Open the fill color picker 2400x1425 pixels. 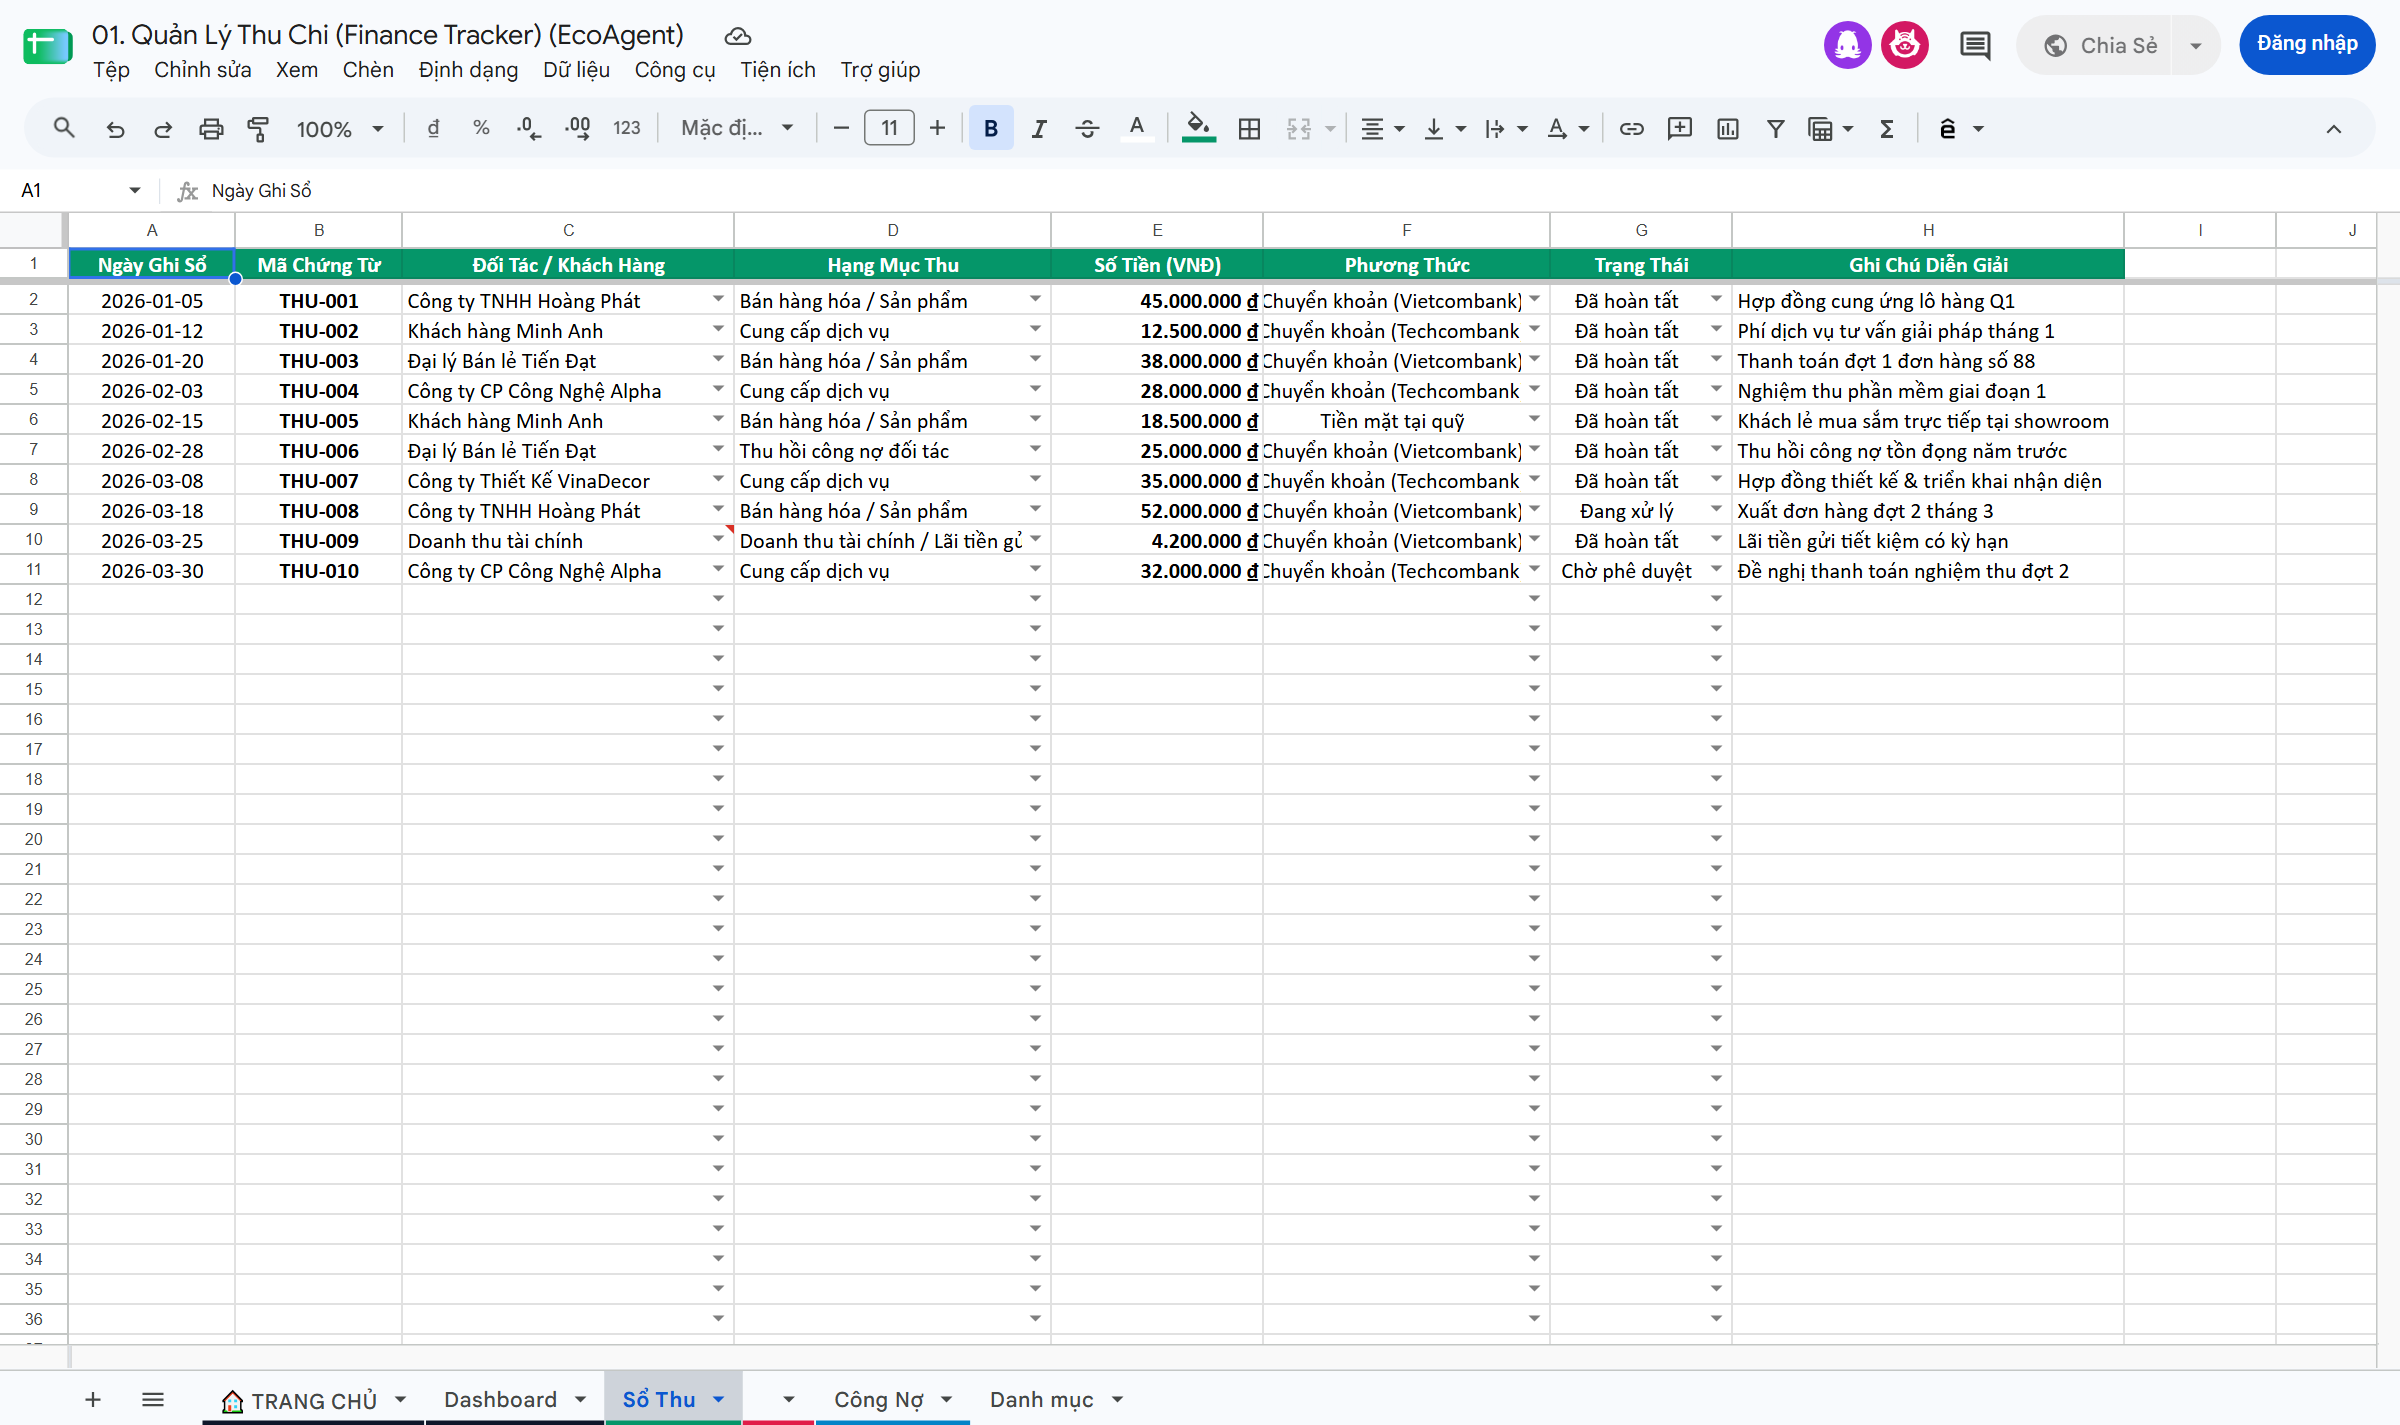[x=1198, y=129]
